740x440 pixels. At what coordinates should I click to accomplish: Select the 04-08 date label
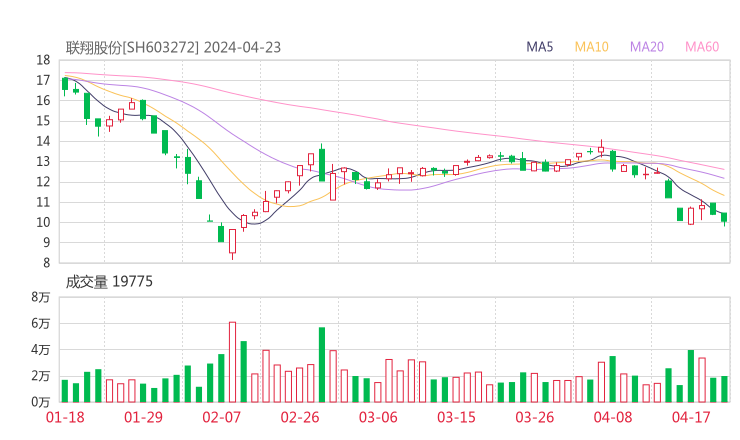pos(612,418)
